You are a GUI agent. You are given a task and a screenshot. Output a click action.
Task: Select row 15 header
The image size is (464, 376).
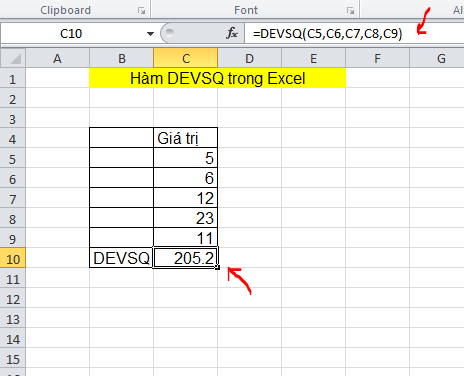[13, 359]
